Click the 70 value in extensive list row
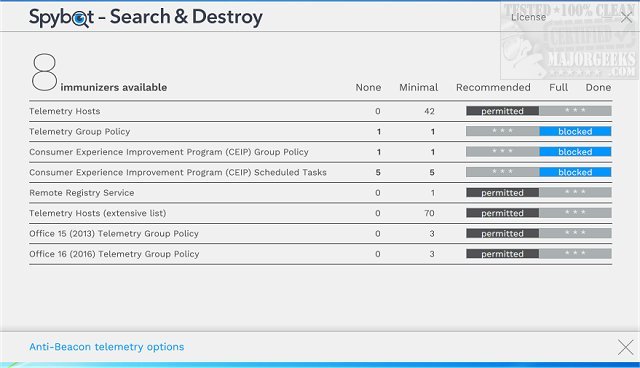 coord(429,213)
